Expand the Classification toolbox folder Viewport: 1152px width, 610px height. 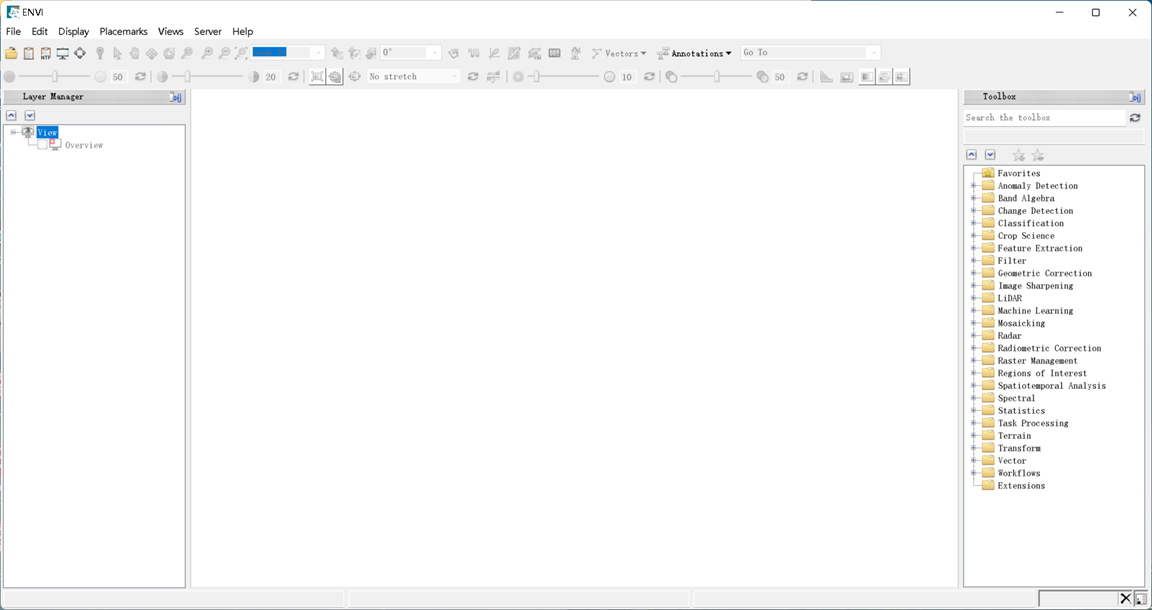coord(973,223)
